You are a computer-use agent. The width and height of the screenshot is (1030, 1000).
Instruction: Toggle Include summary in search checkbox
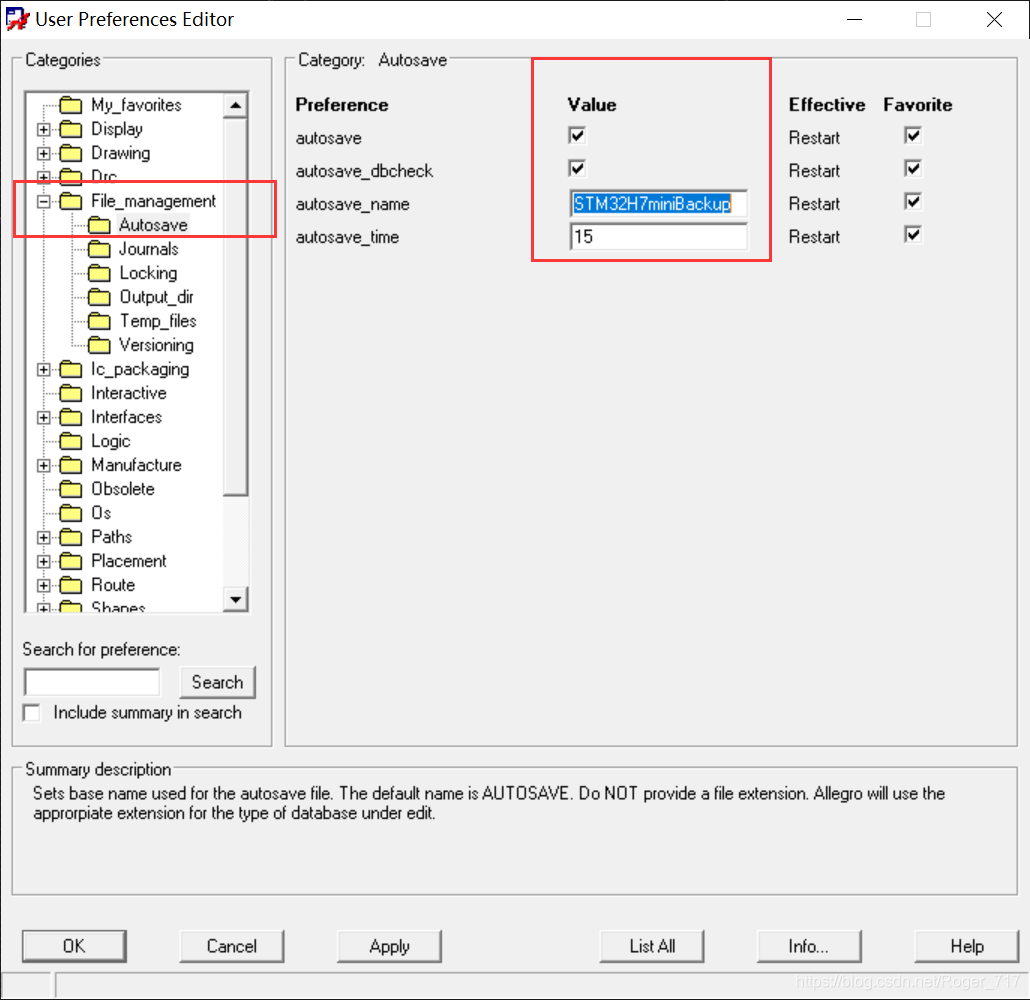coord(32,713)
